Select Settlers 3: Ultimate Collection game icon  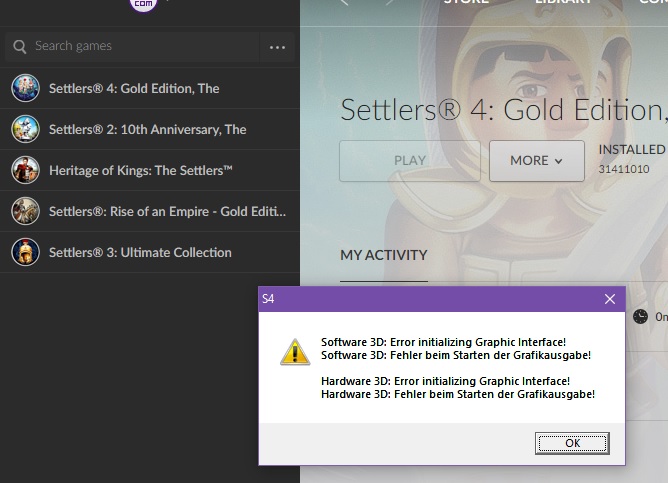[26, 252]
